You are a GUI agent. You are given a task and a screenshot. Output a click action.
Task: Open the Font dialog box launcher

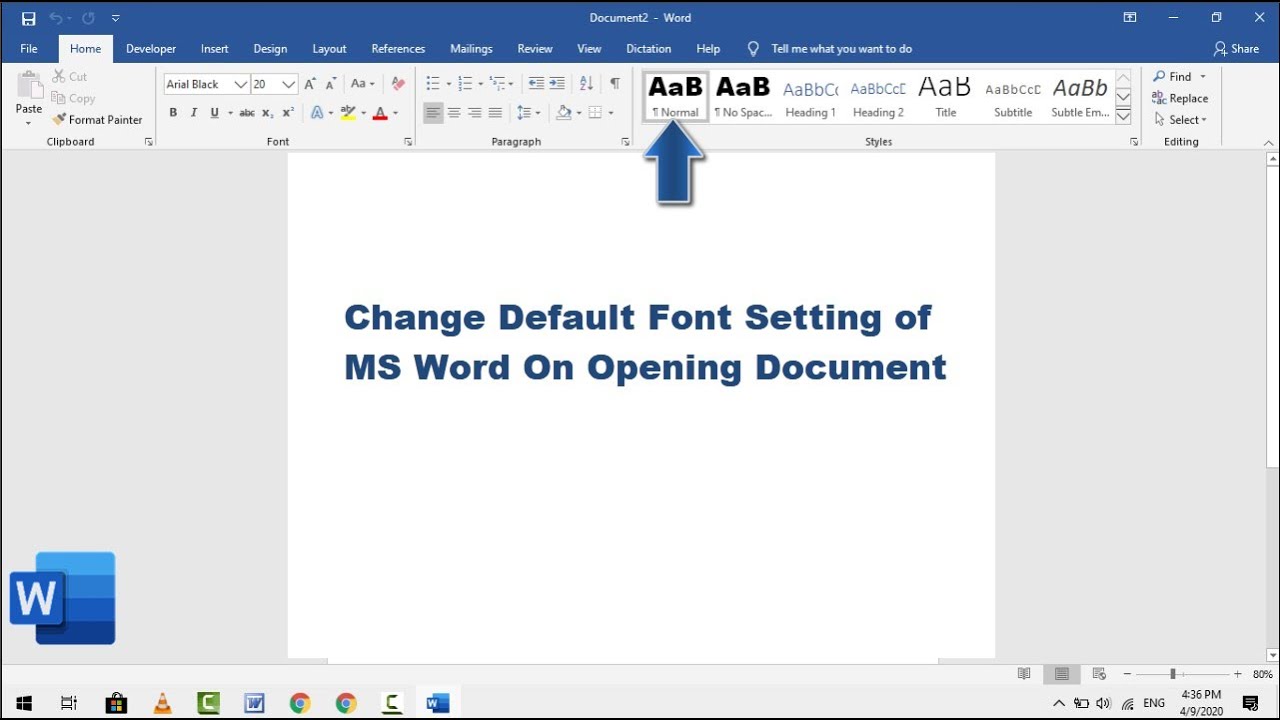coord(408,142)
